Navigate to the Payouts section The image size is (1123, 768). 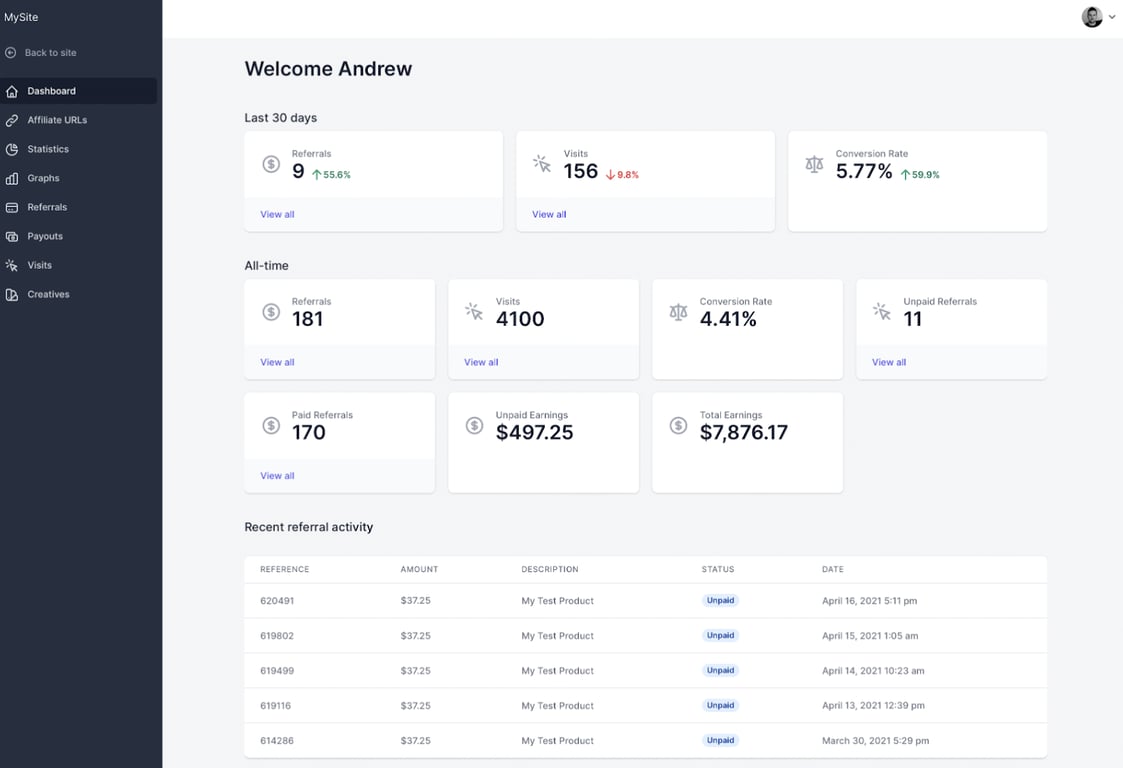coord(45,236)
